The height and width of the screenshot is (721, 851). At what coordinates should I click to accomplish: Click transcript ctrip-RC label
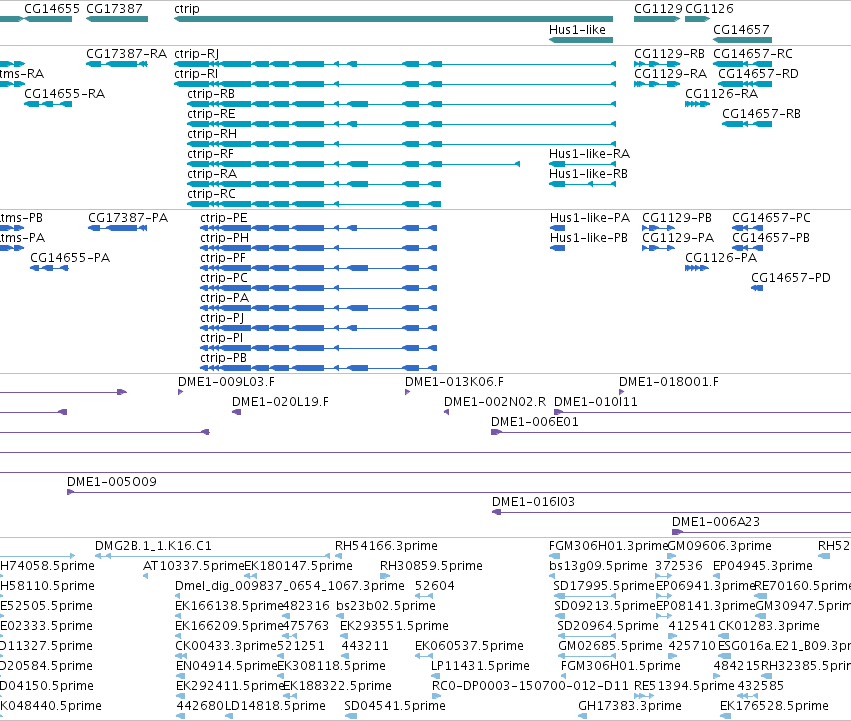(211, 194)
